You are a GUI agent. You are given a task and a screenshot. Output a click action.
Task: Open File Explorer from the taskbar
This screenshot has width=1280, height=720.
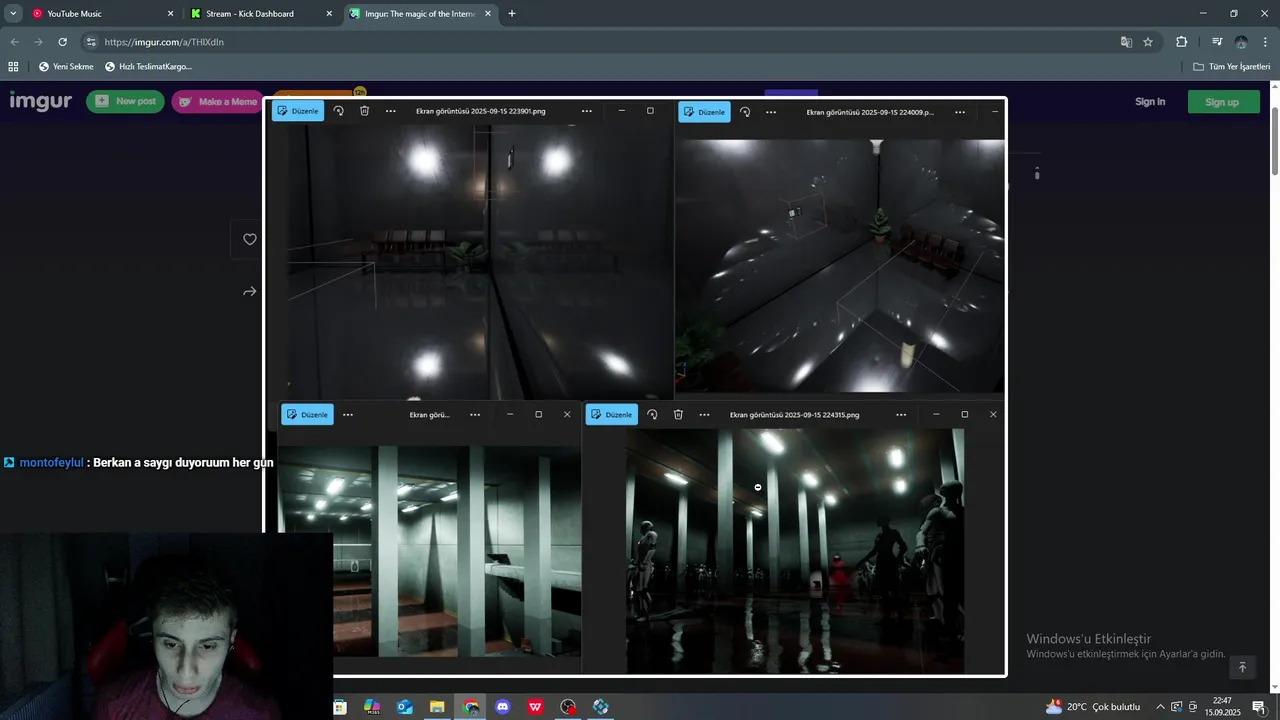pos(437,707)
